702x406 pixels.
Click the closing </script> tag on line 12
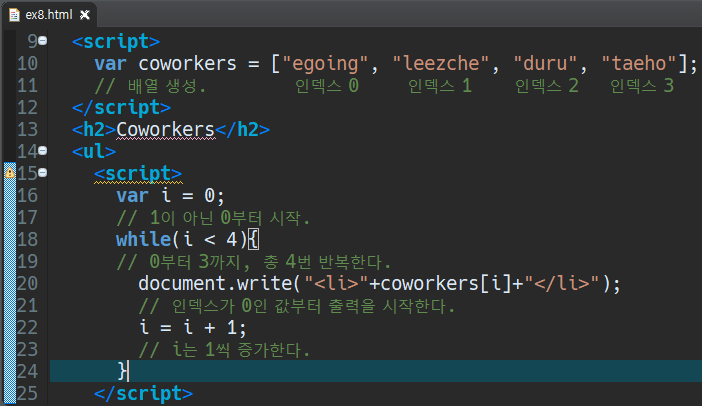click(x=121, y=108)
